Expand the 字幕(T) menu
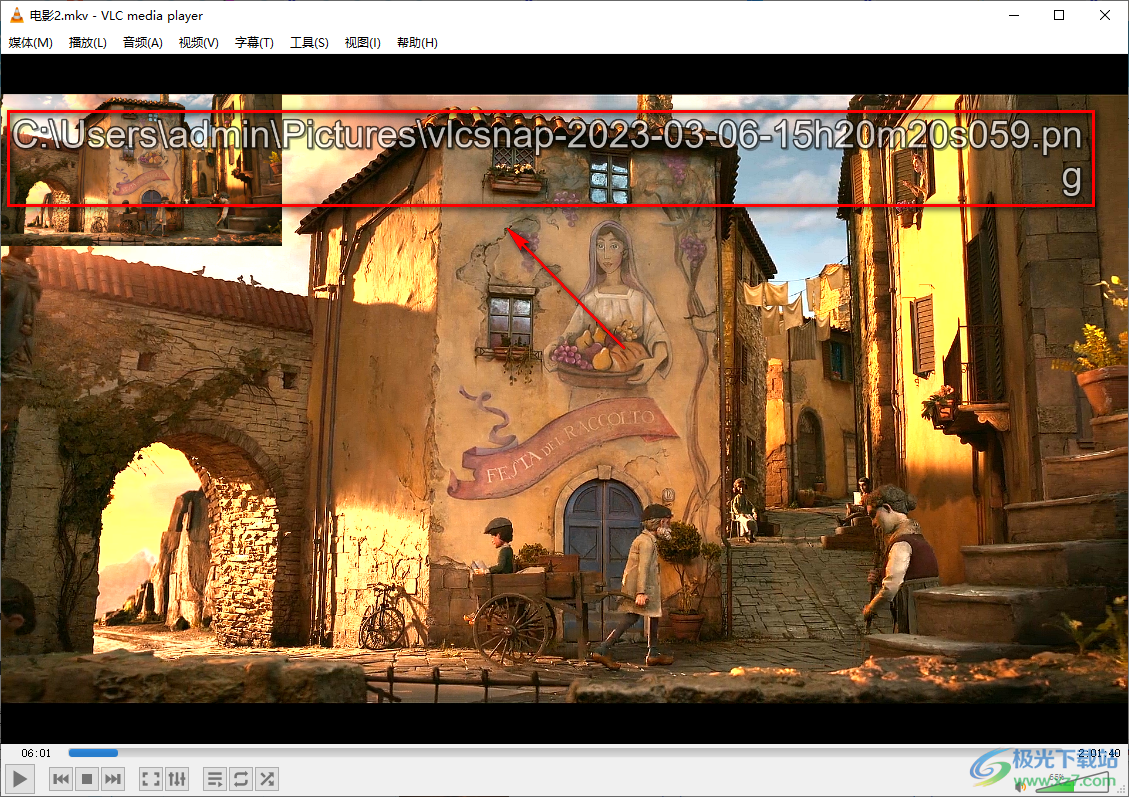The image size is (1129, 797). 254,43
